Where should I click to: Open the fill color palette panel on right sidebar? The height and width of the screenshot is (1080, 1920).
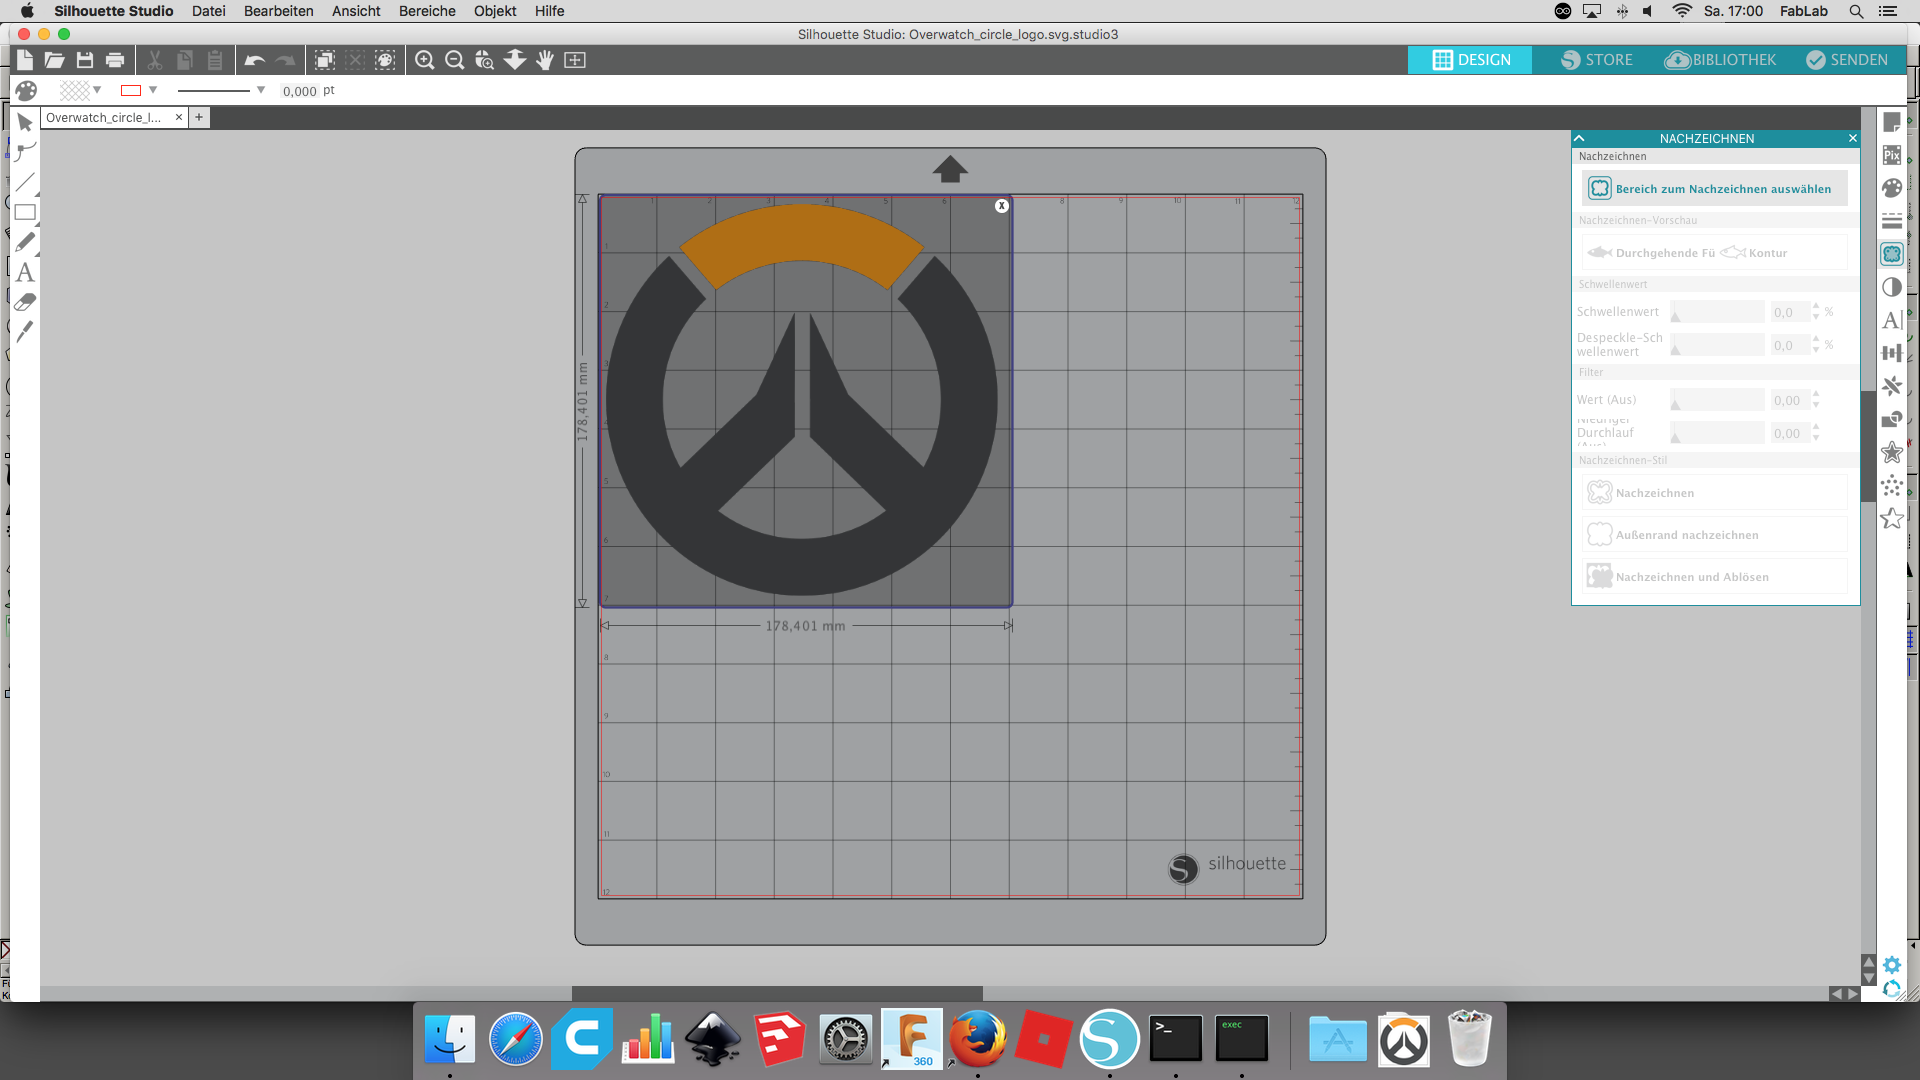(1892, 188)
